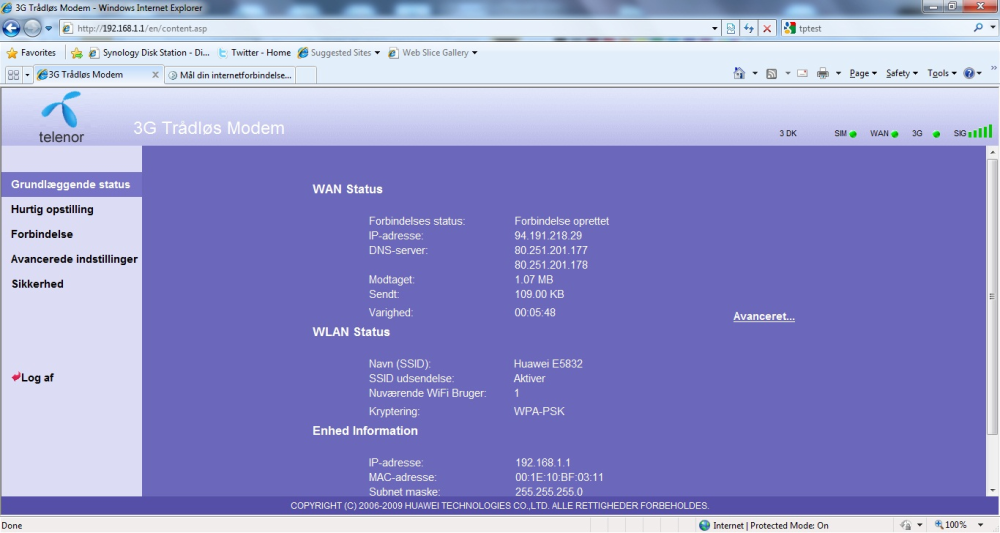Click the WAN green status indicator
Screen dimensions: 1000x533
(x=895, y=134)
